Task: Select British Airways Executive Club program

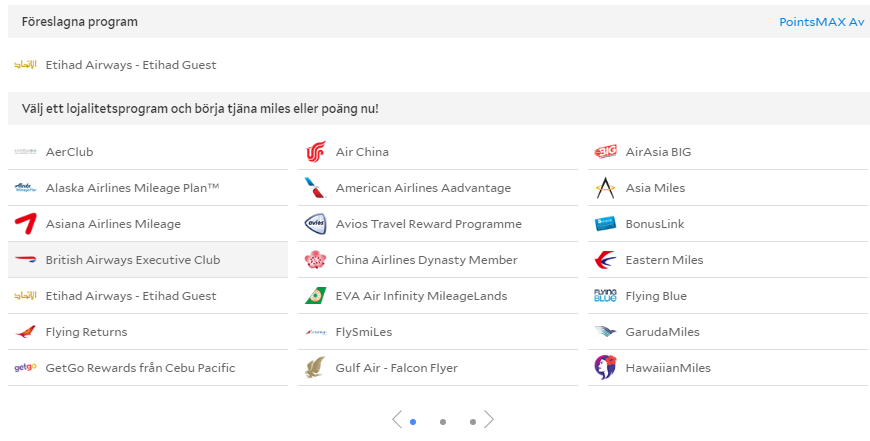Action: pos(132,260)
